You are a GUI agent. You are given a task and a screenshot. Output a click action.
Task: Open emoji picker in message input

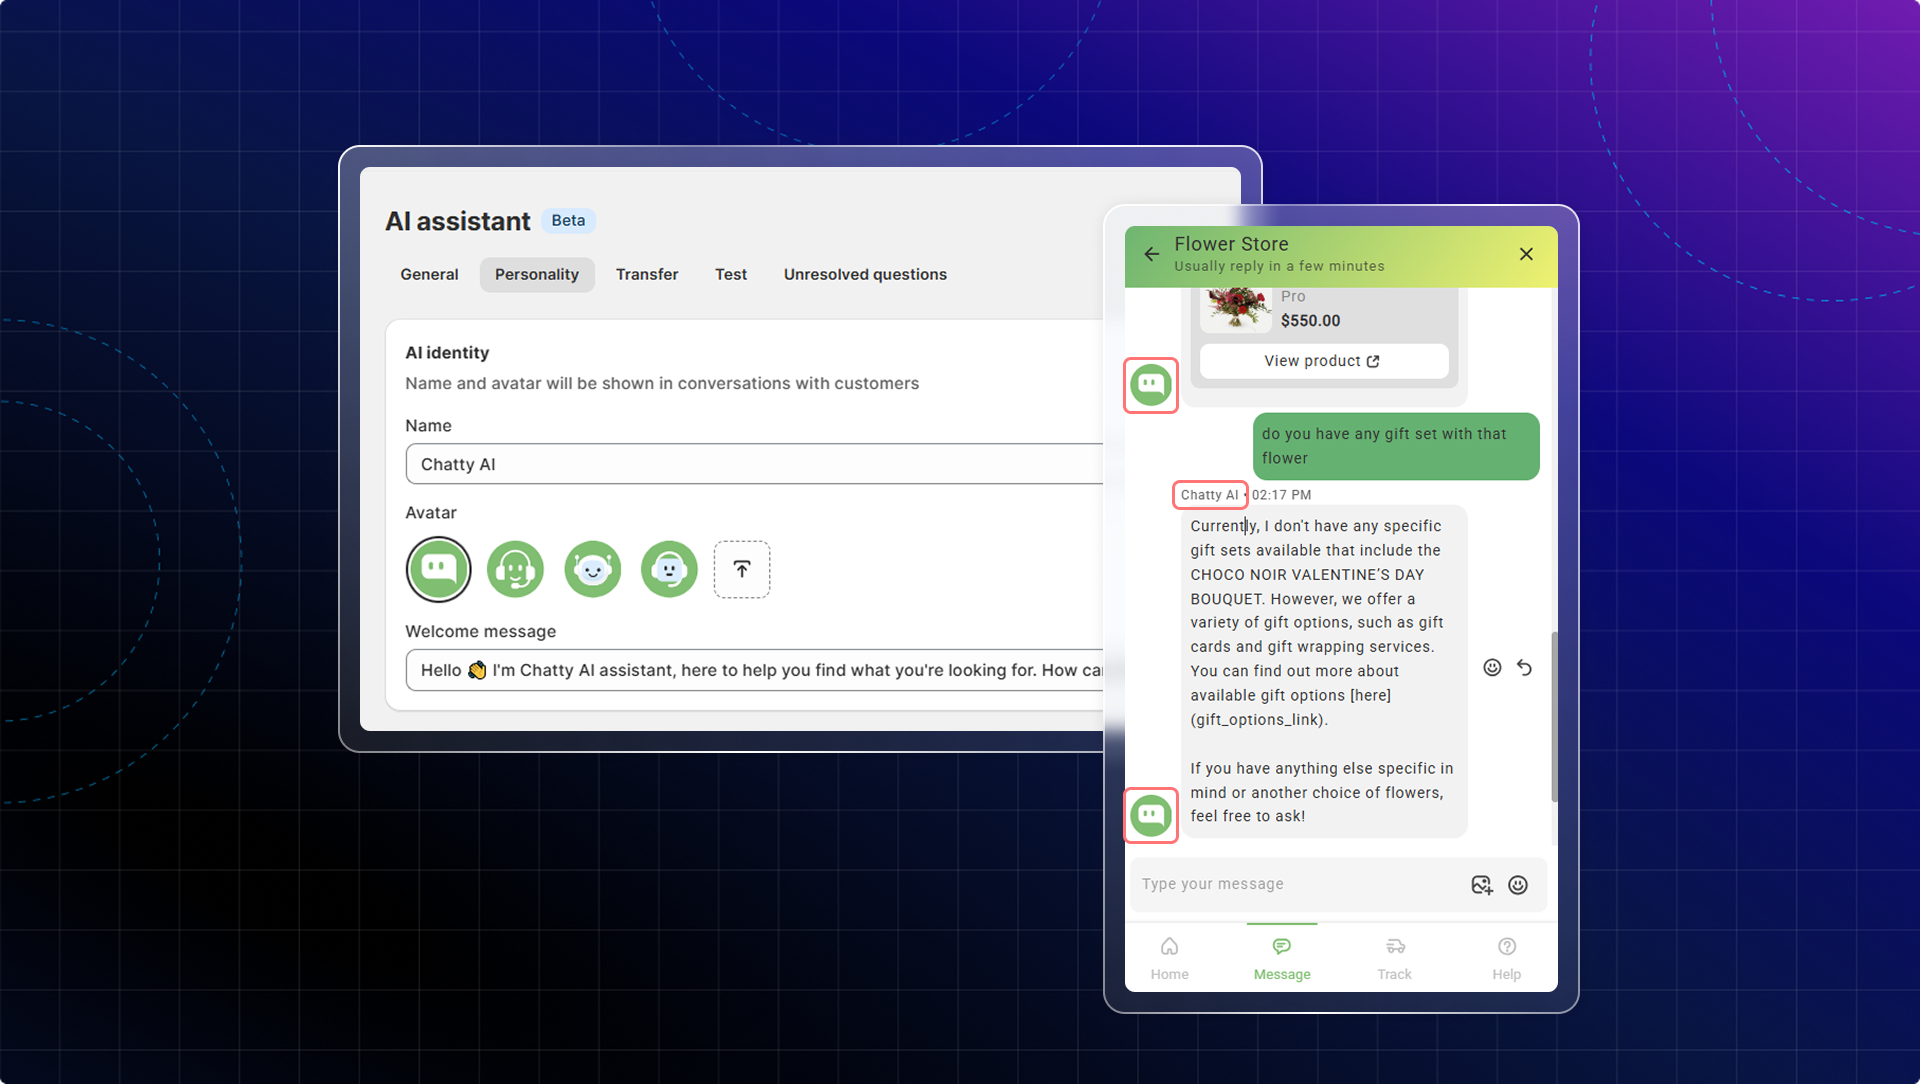[x=1518, y=885]
